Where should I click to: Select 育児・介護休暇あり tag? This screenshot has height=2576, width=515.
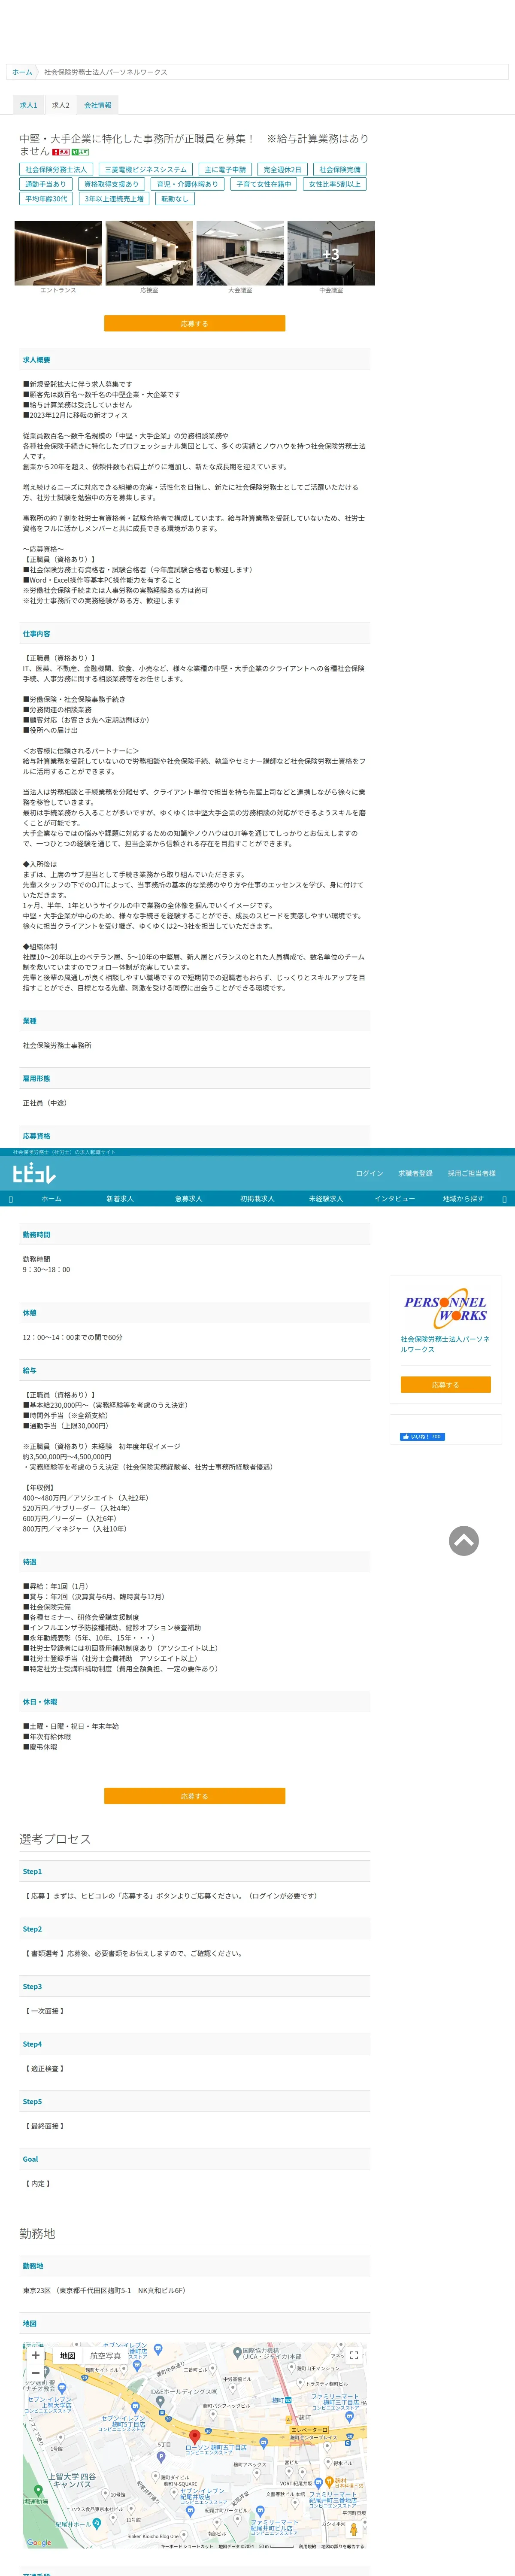pyautogui.click(x=187, y=184)
